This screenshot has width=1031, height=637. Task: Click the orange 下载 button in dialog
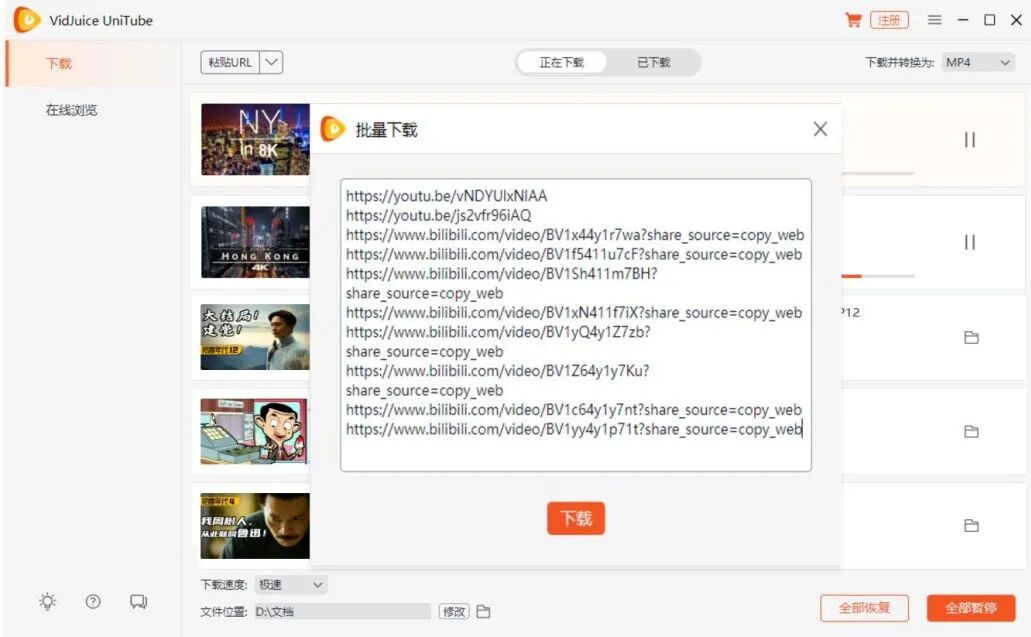(575, 518)
